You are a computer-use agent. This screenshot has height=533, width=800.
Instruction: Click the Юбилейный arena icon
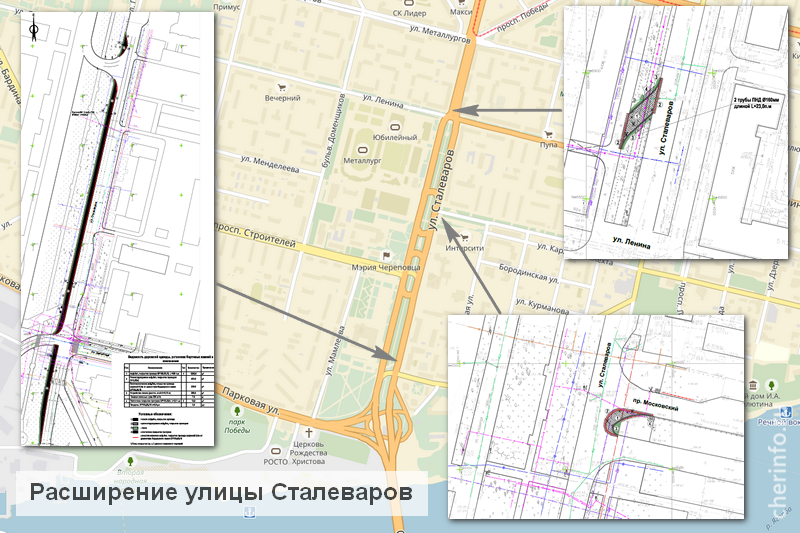[393, 126]
